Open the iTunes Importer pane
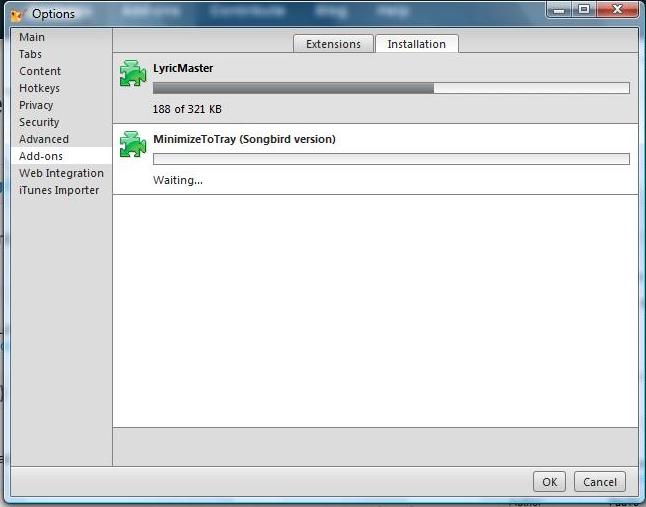The image size is (646, 507). click(59, 190)
